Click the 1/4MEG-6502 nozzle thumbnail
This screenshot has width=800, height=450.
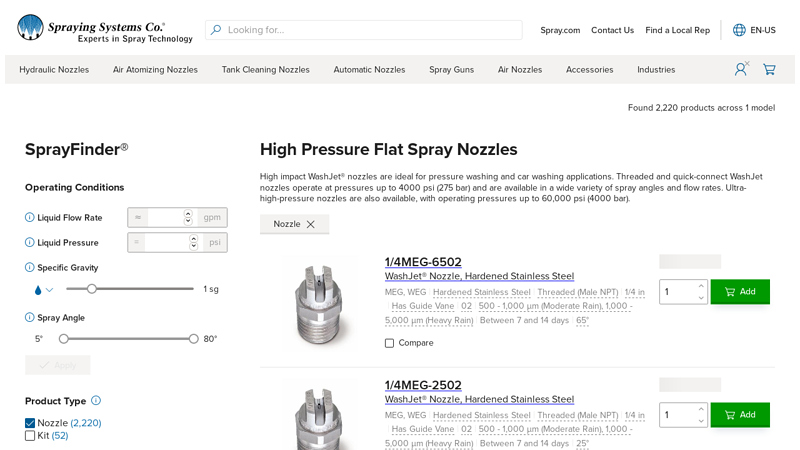coord(318,304)
